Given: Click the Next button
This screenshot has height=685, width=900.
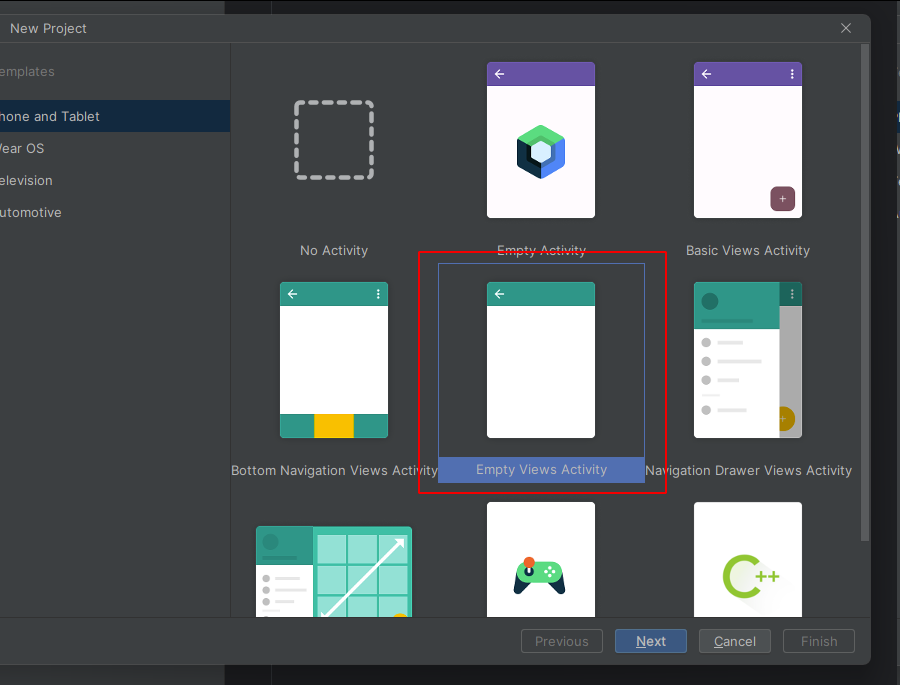Looking at the screenshot, I should point(650,641).
